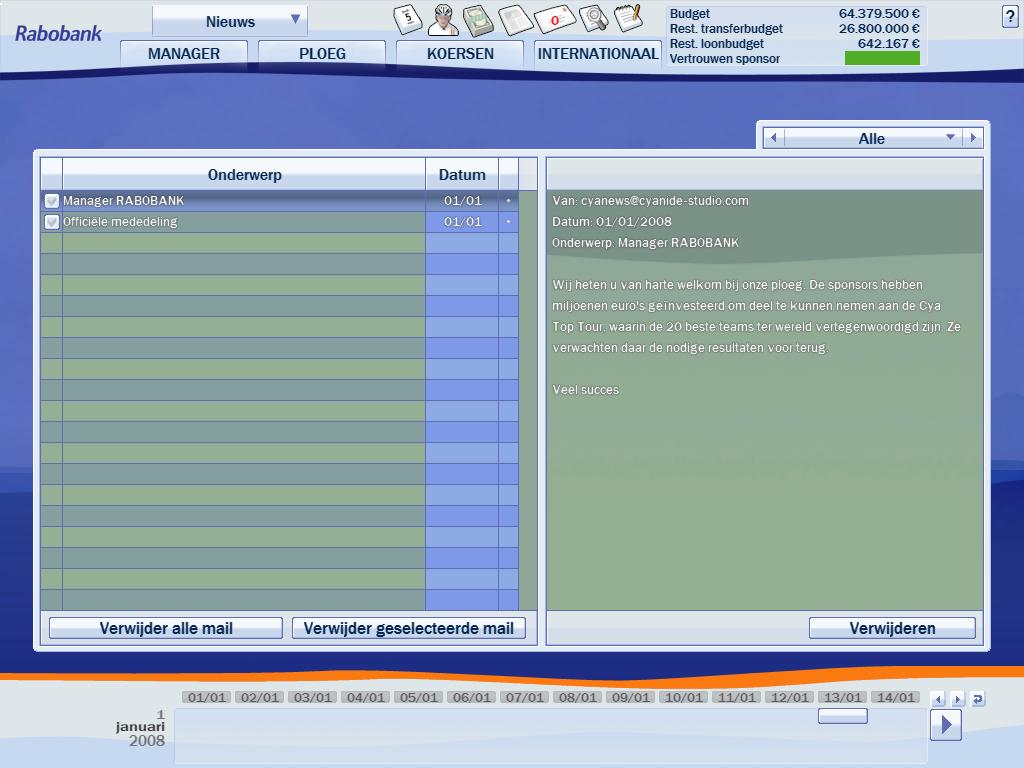Click the question mark help icon
1024x768 pixels.
pyautogui.click(x=1009, y=17)
